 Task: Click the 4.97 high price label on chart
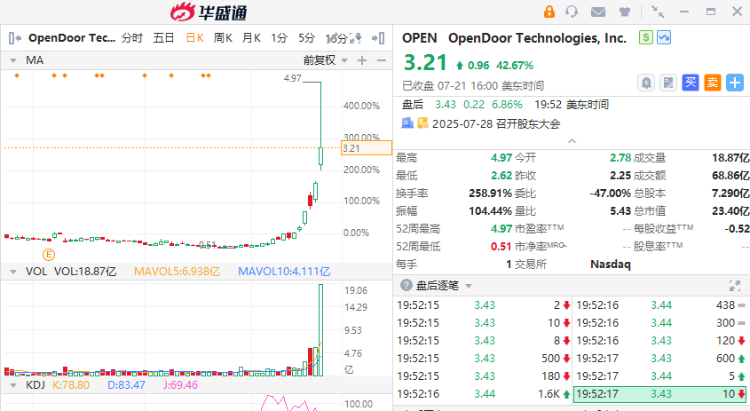(292, 78)
